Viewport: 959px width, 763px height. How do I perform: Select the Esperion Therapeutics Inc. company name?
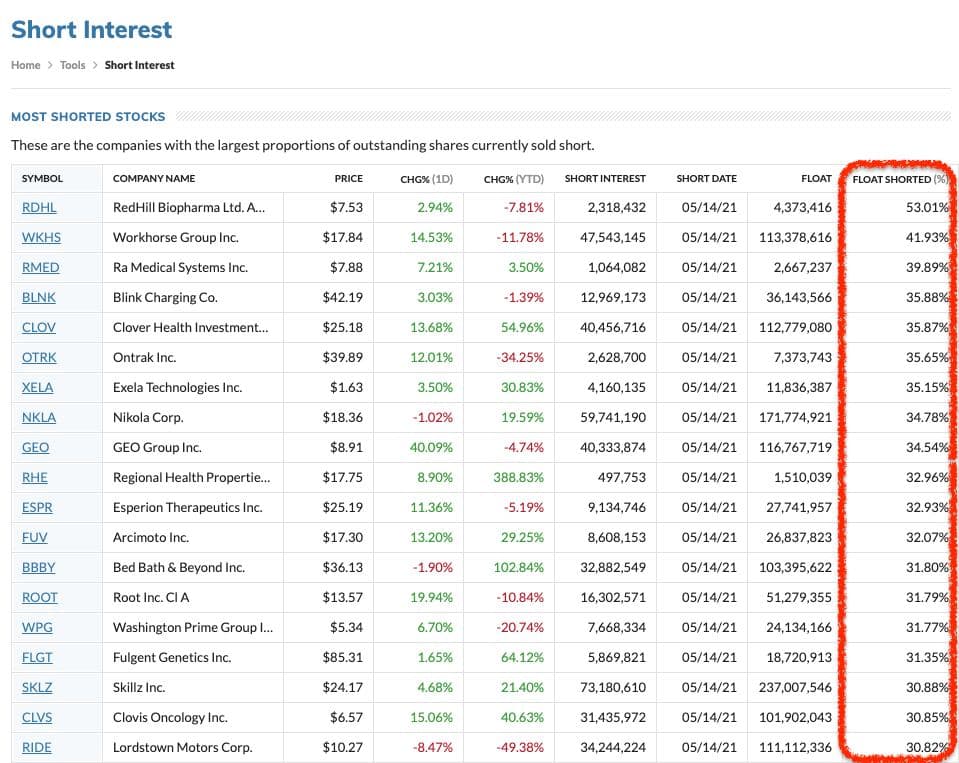188,507
